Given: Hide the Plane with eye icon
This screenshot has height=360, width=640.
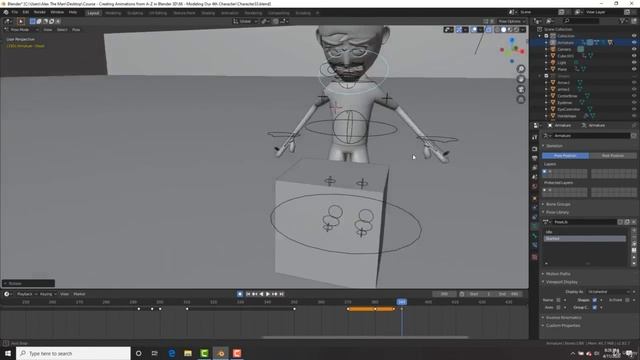Looking at the screenshot, I should 634,69.
